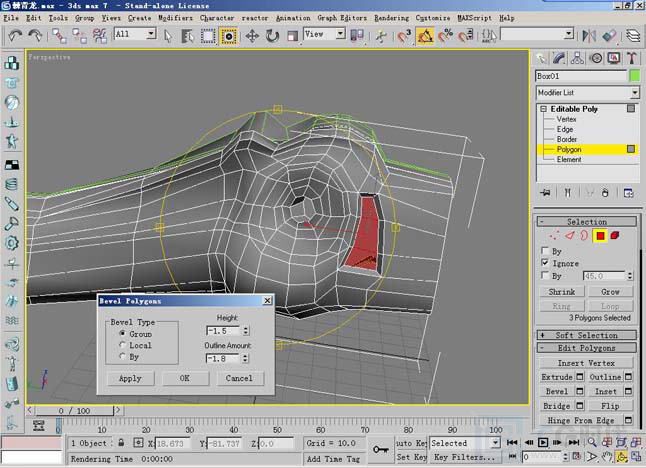The image size is (646, 468).
Task: Click Apply in Bevel Polygons dialog
Action: 130,378
